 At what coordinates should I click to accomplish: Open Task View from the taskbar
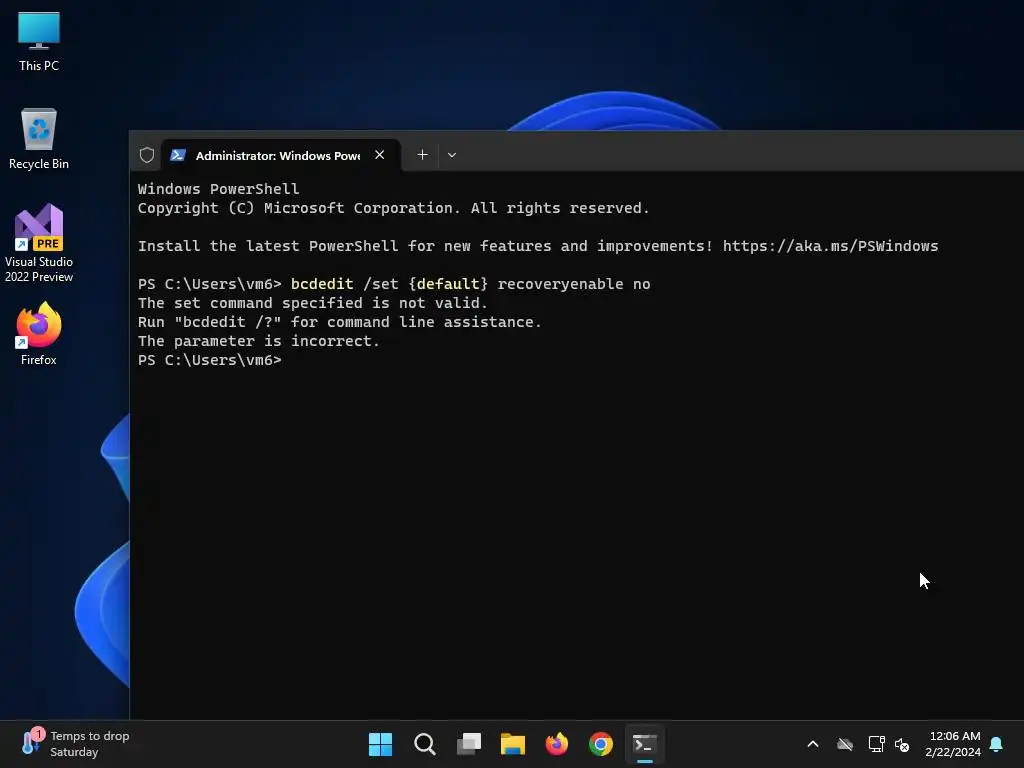click(468, 744)
